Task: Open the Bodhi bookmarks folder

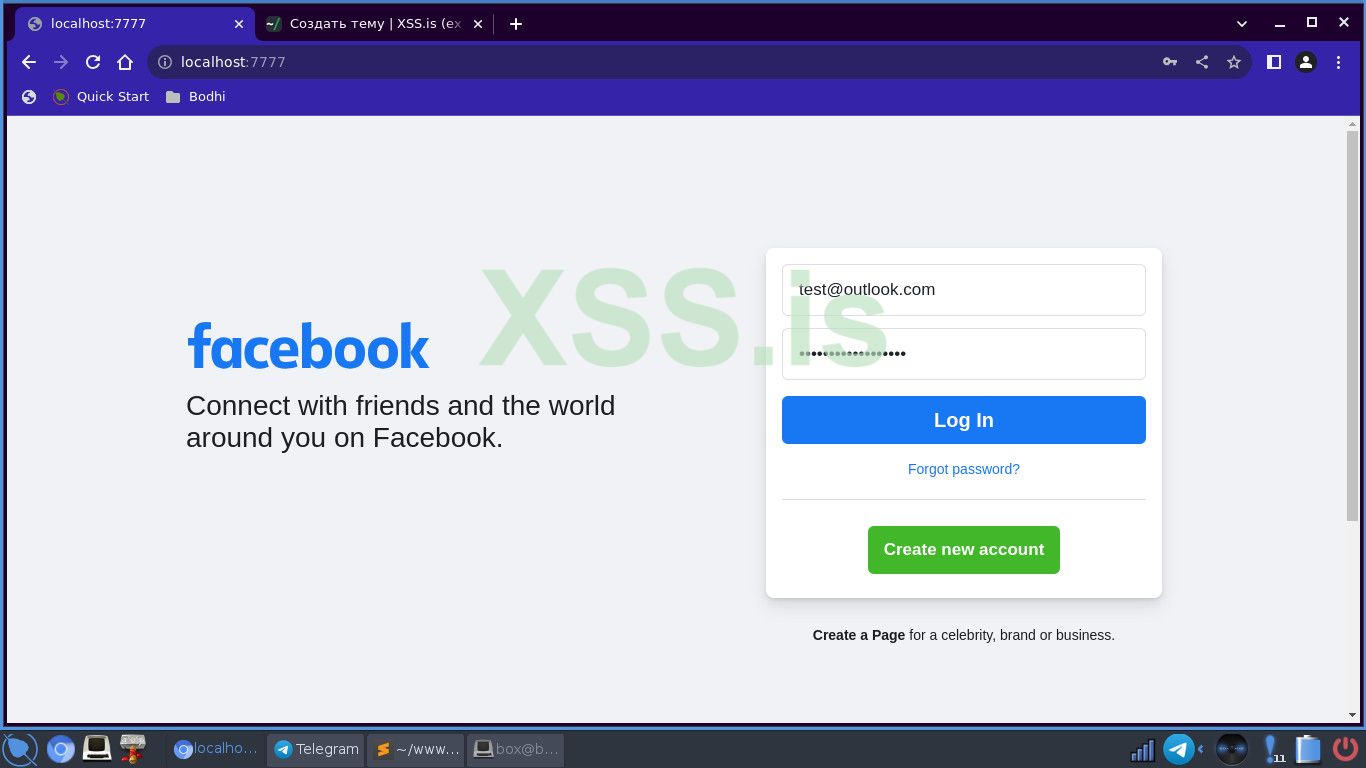Action: pyautogui.click(x=196, y=97)
